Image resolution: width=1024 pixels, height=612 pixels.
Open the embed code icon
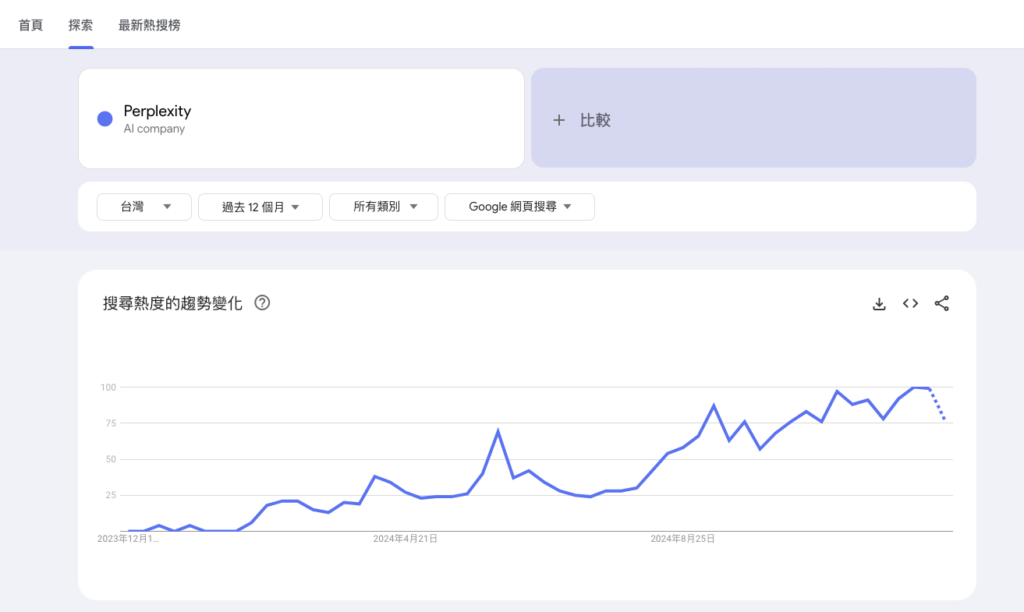(910, 303)
